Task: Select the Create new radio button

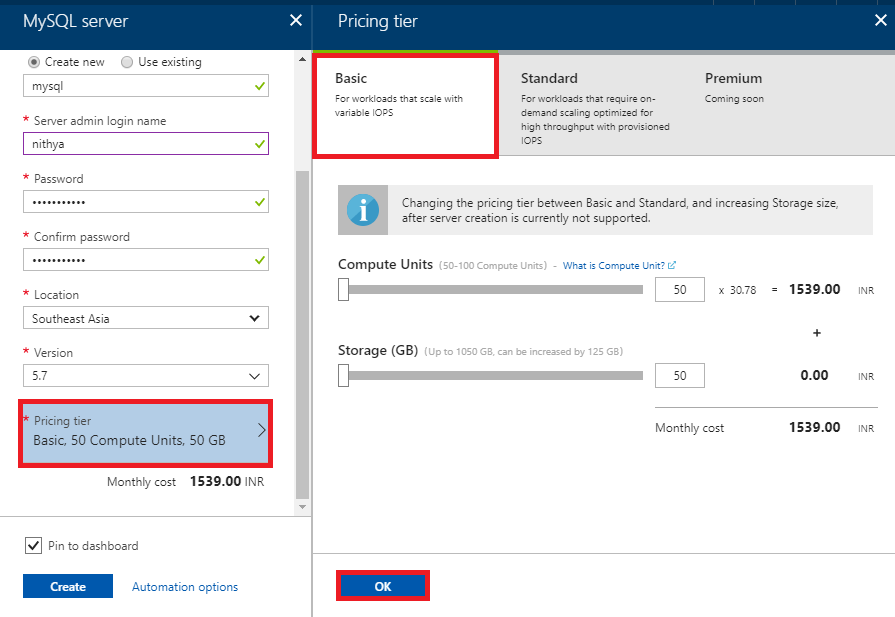Action: [x=35, y=62]
